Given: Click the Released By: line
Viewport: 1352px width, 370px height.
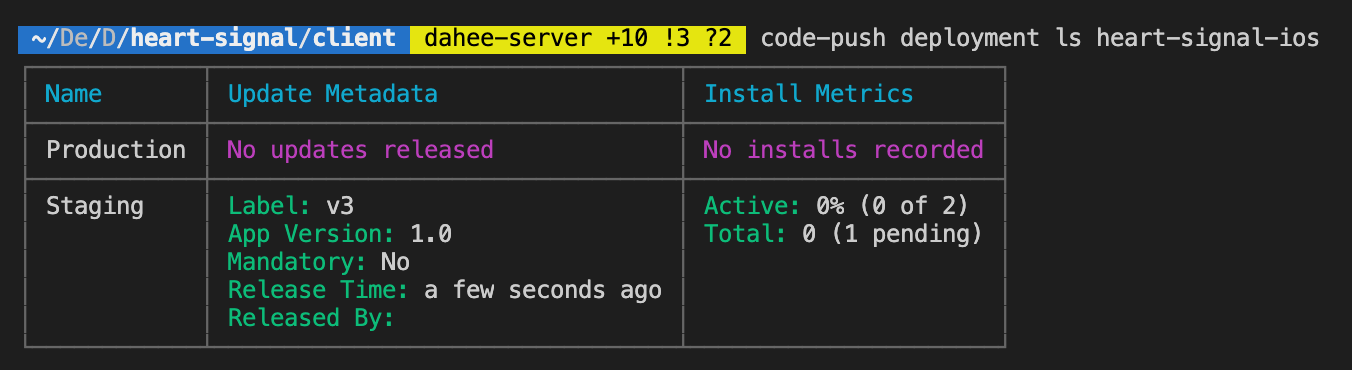Looking at the screenshot, I should click(312, 318).
